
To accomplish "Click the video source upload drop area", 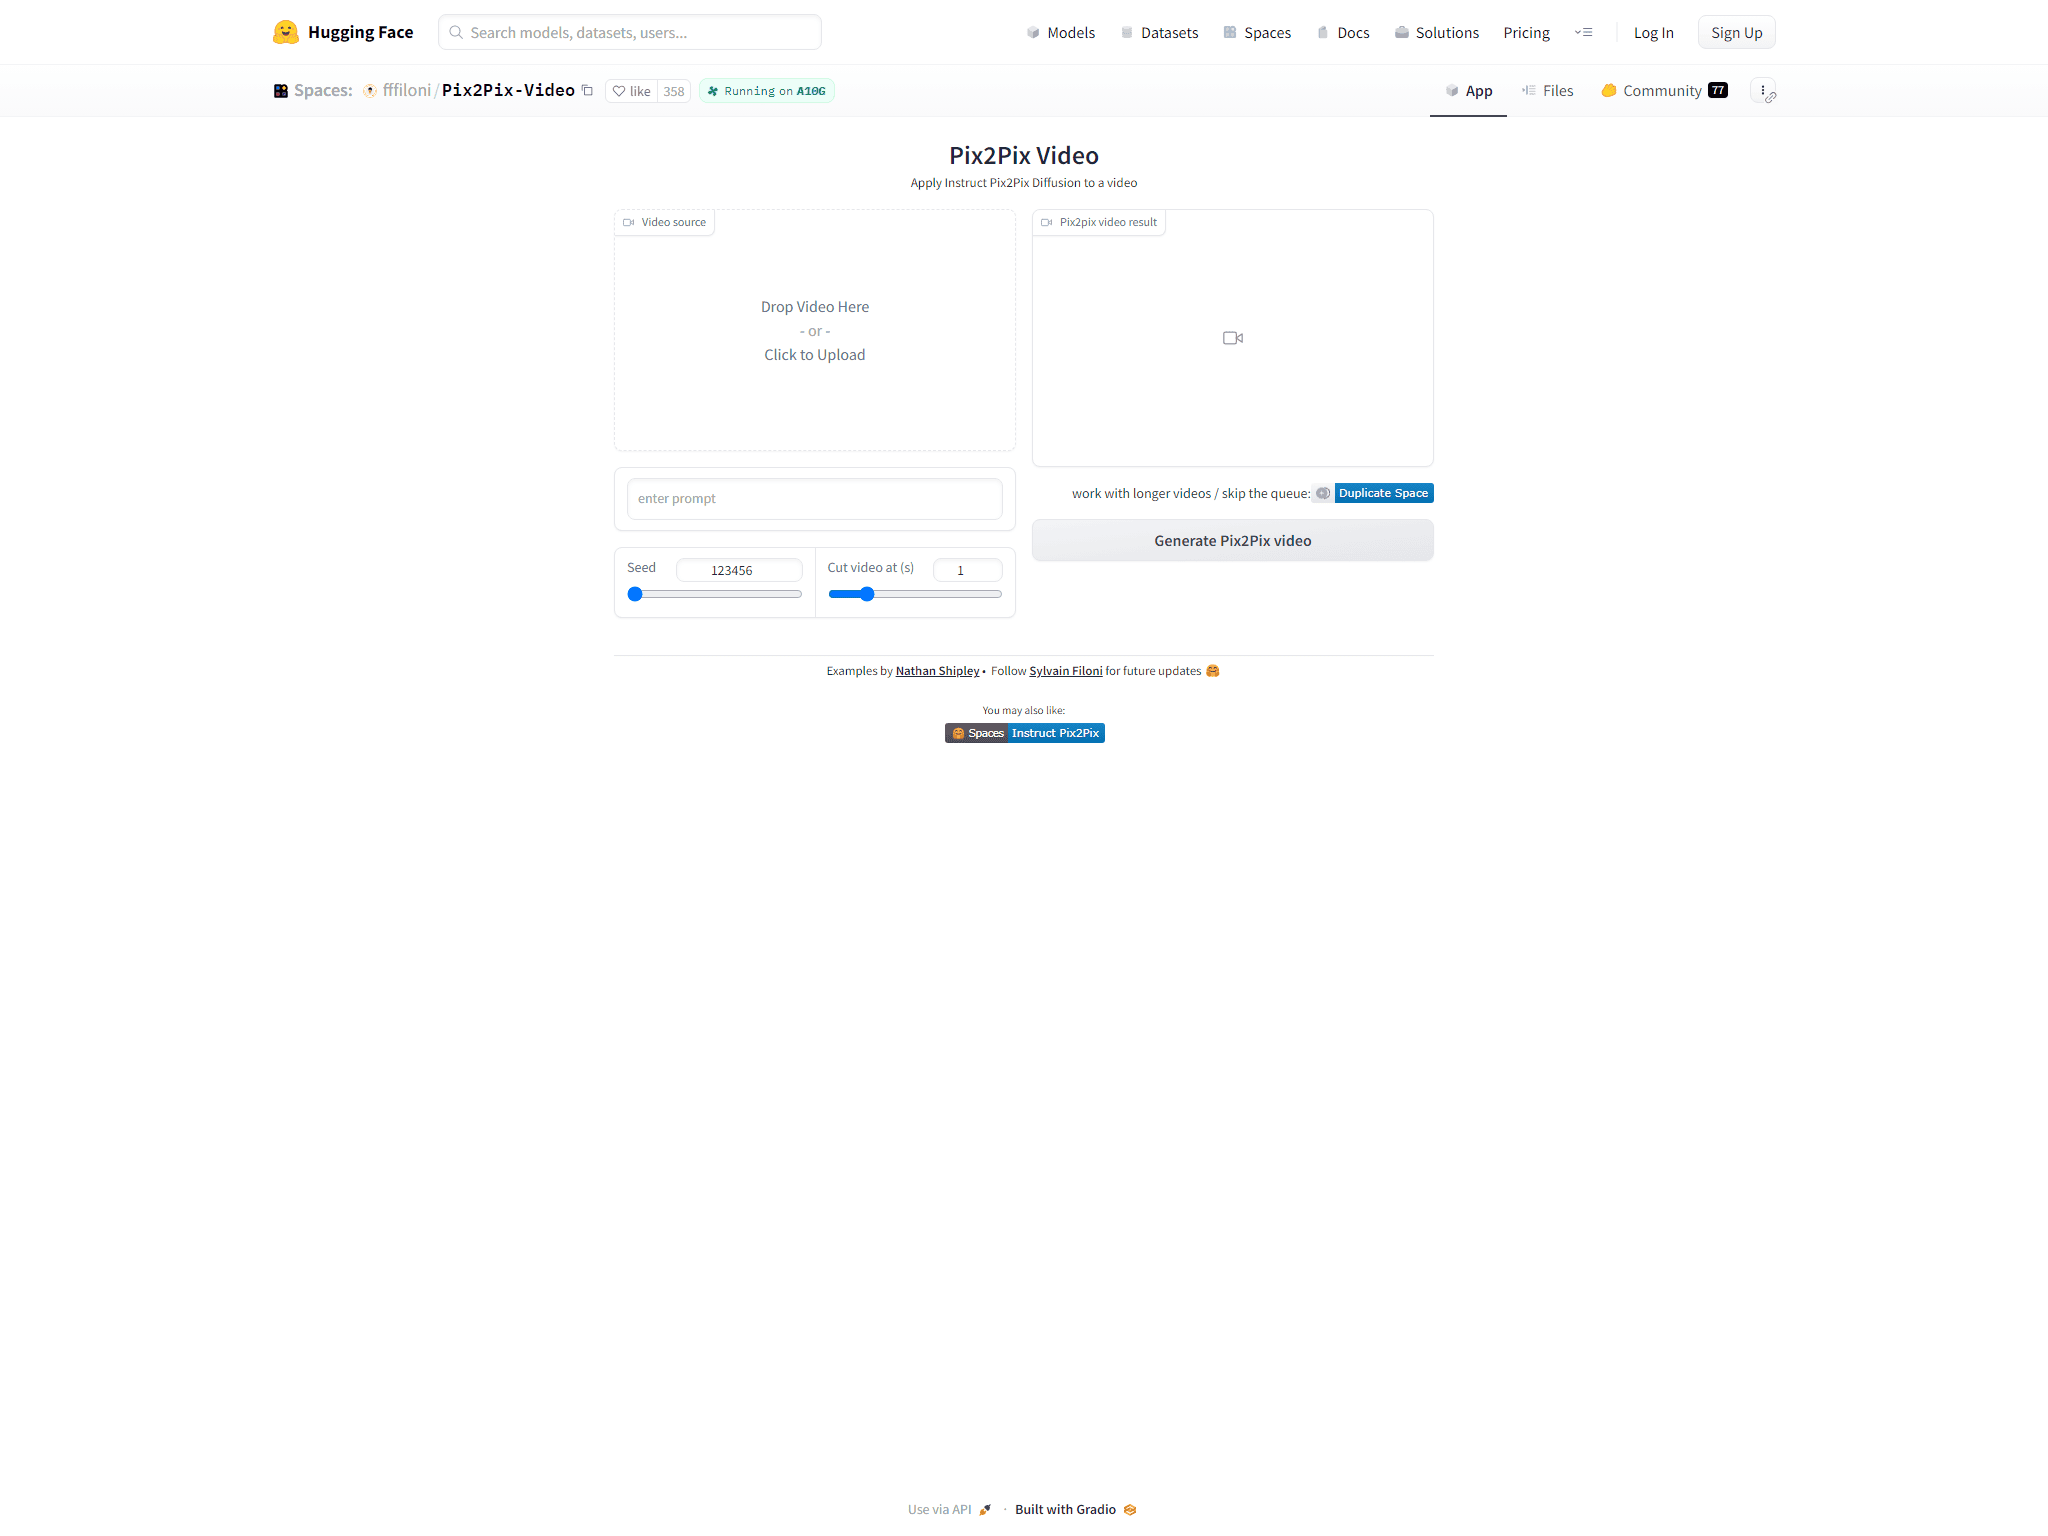I will tap(815, 330).
